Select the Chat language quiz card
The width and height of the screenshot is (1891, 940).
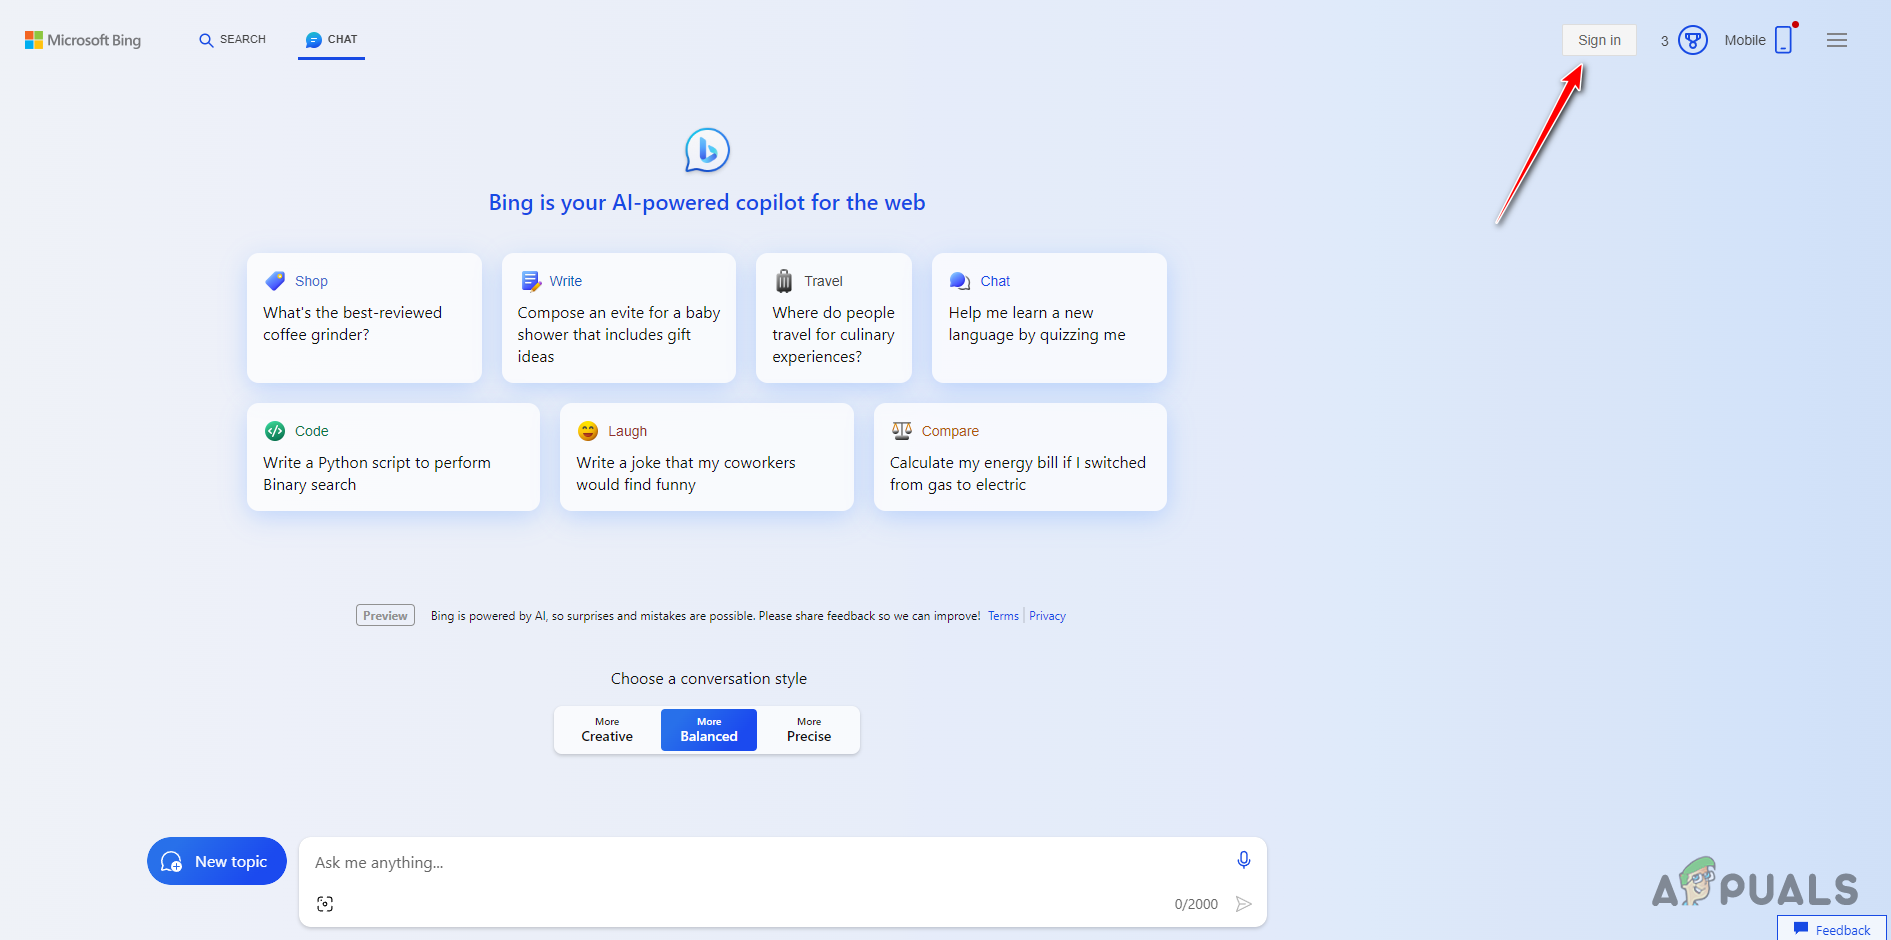pyautogui.click(x=1049, y=318)
